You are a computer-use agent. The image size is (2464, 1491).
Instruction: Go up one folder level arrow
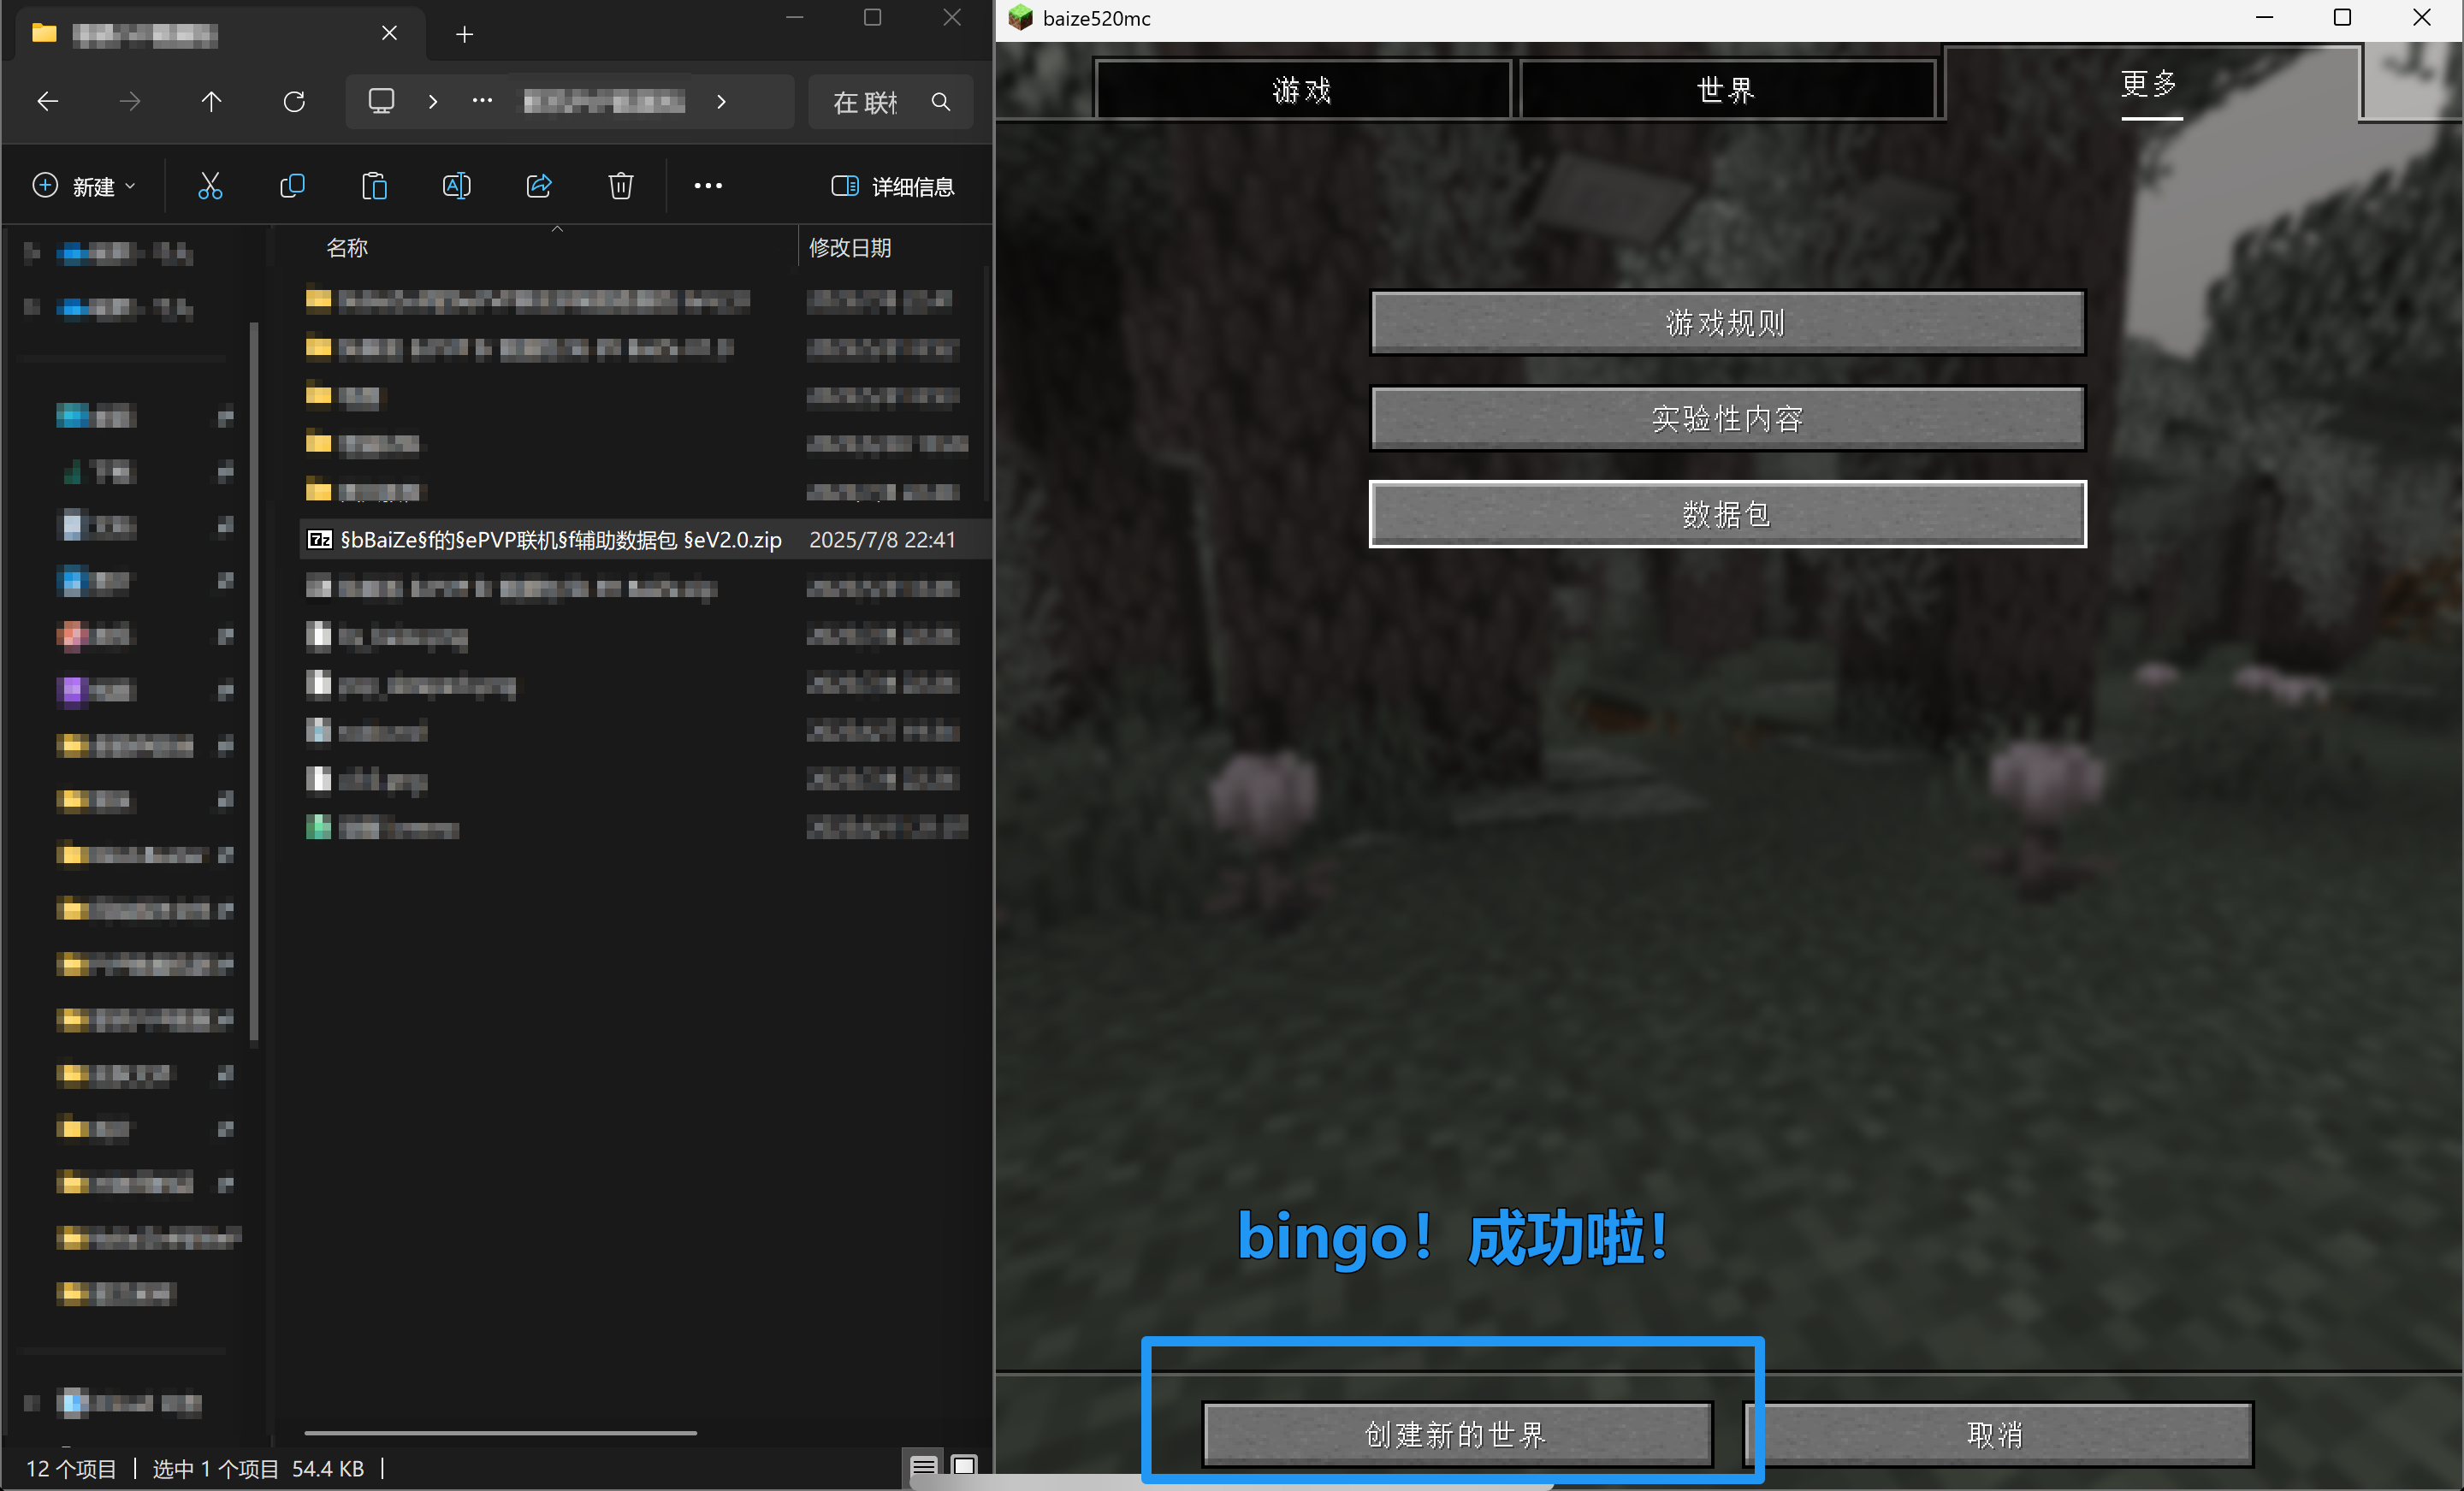coord(211,101)
